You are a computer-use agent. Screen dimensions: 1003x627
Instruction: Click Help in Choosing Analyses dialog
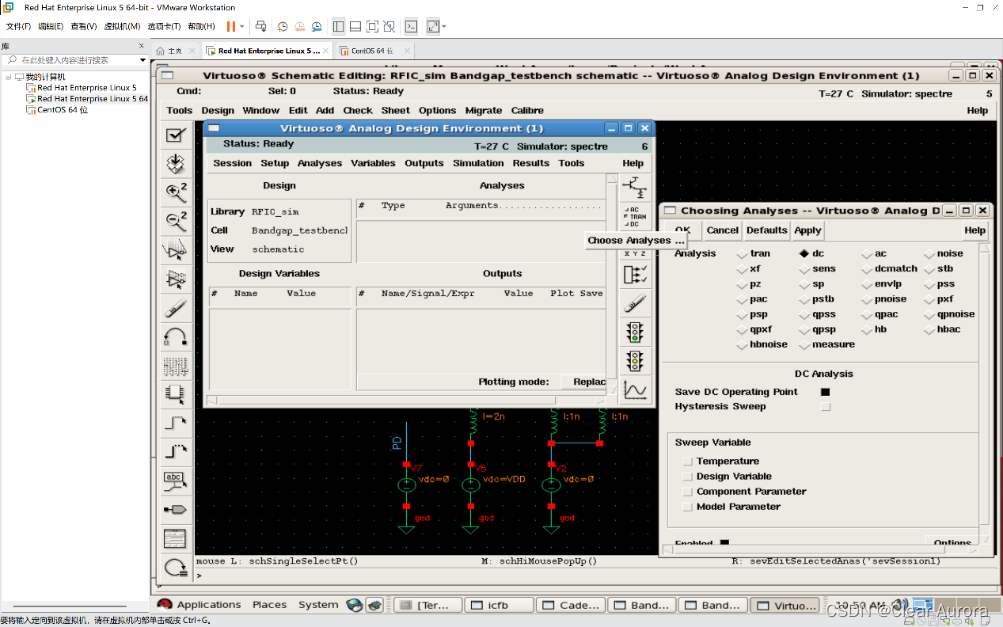[974, 230]
